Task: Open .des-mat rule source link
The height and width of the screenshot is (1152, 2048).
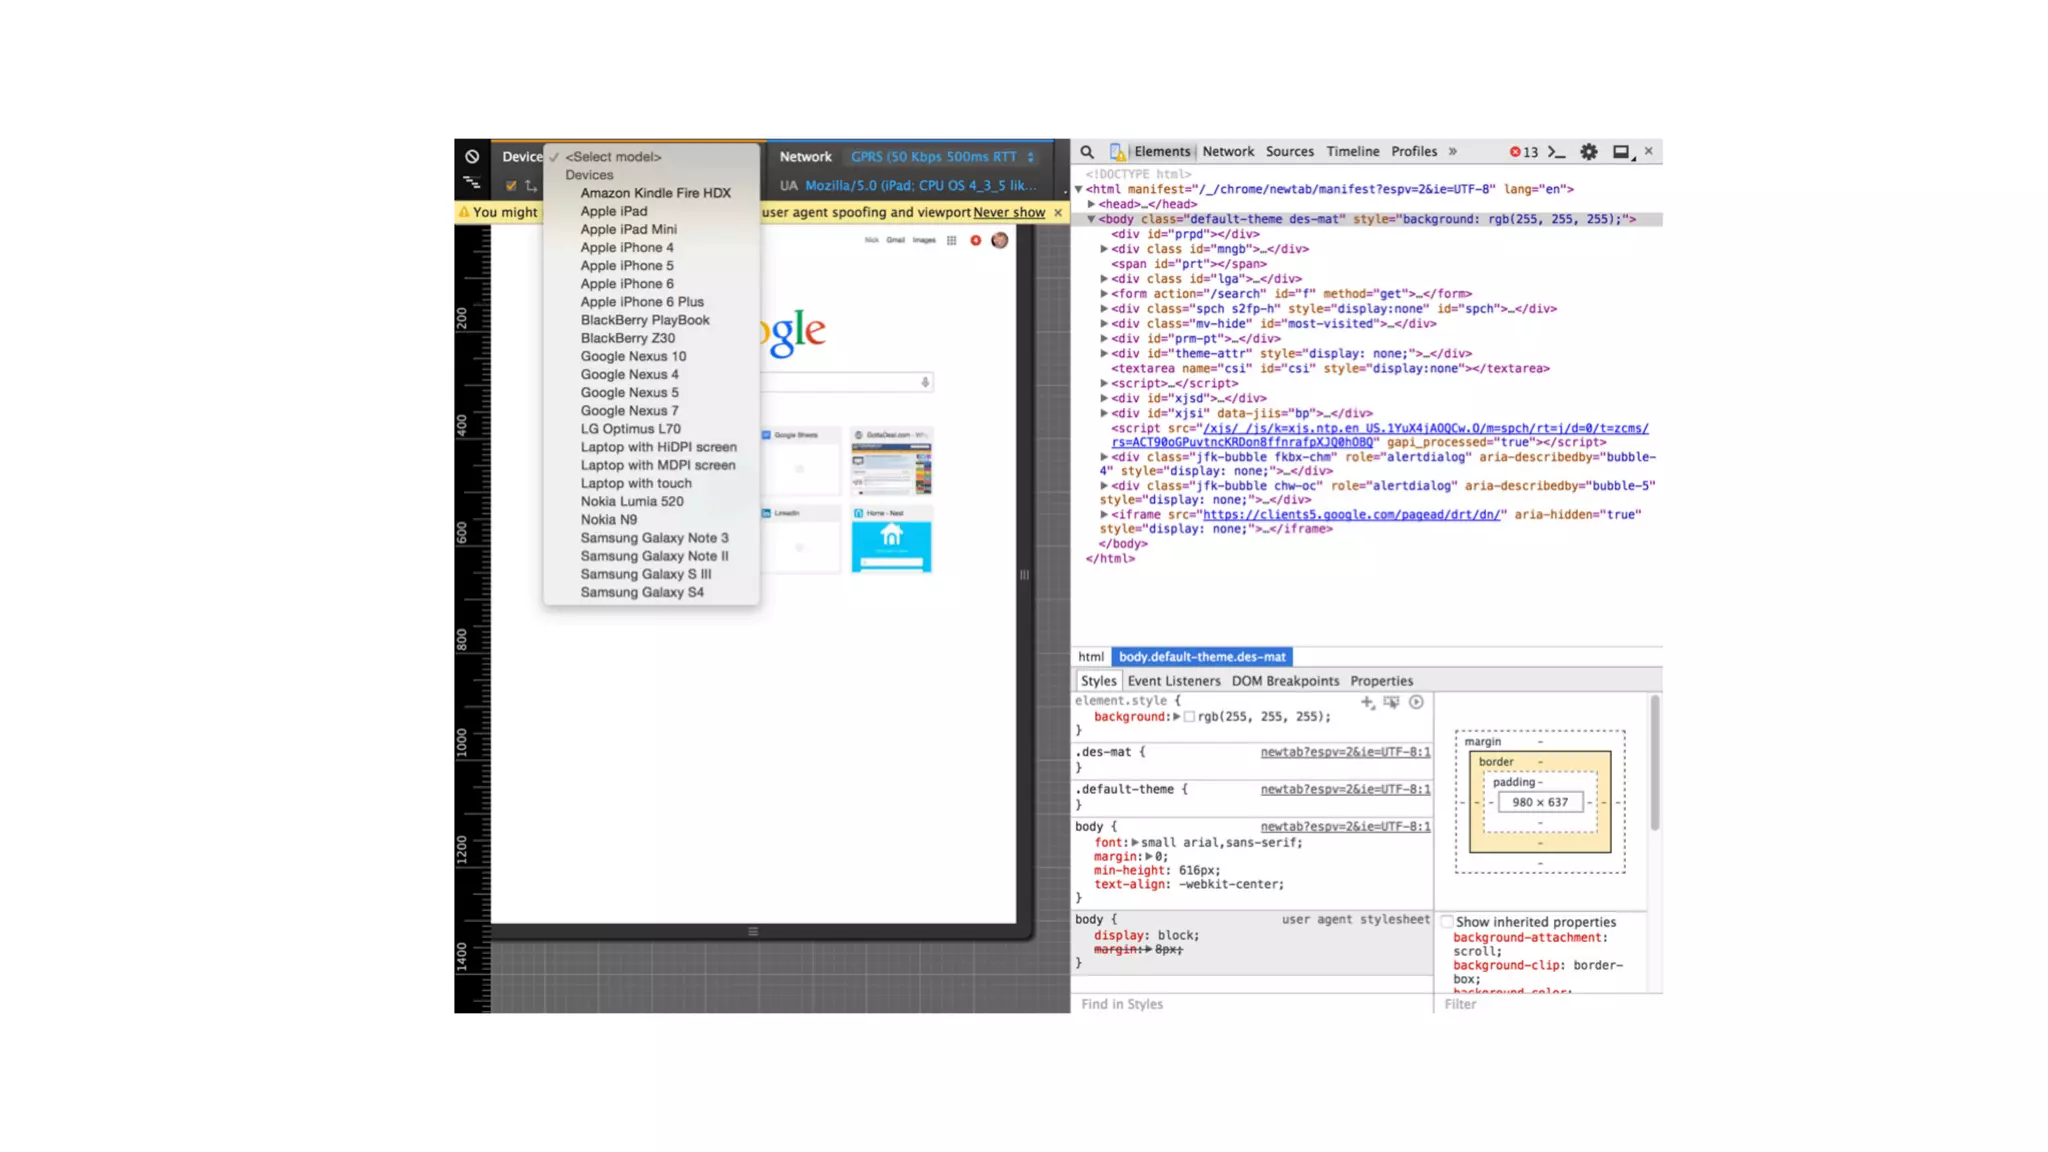Action: coord(1345,752)
